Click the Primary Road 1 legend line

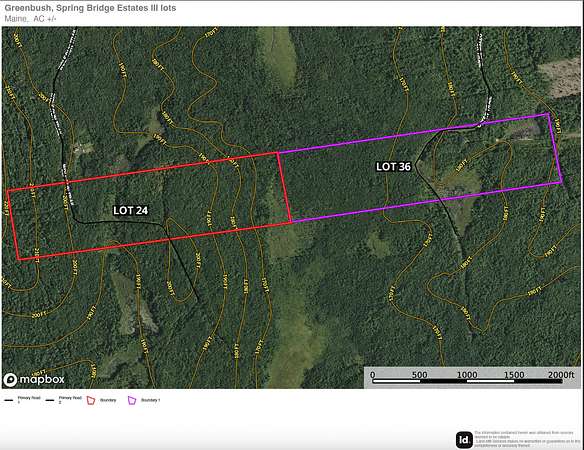coord(9,400)
